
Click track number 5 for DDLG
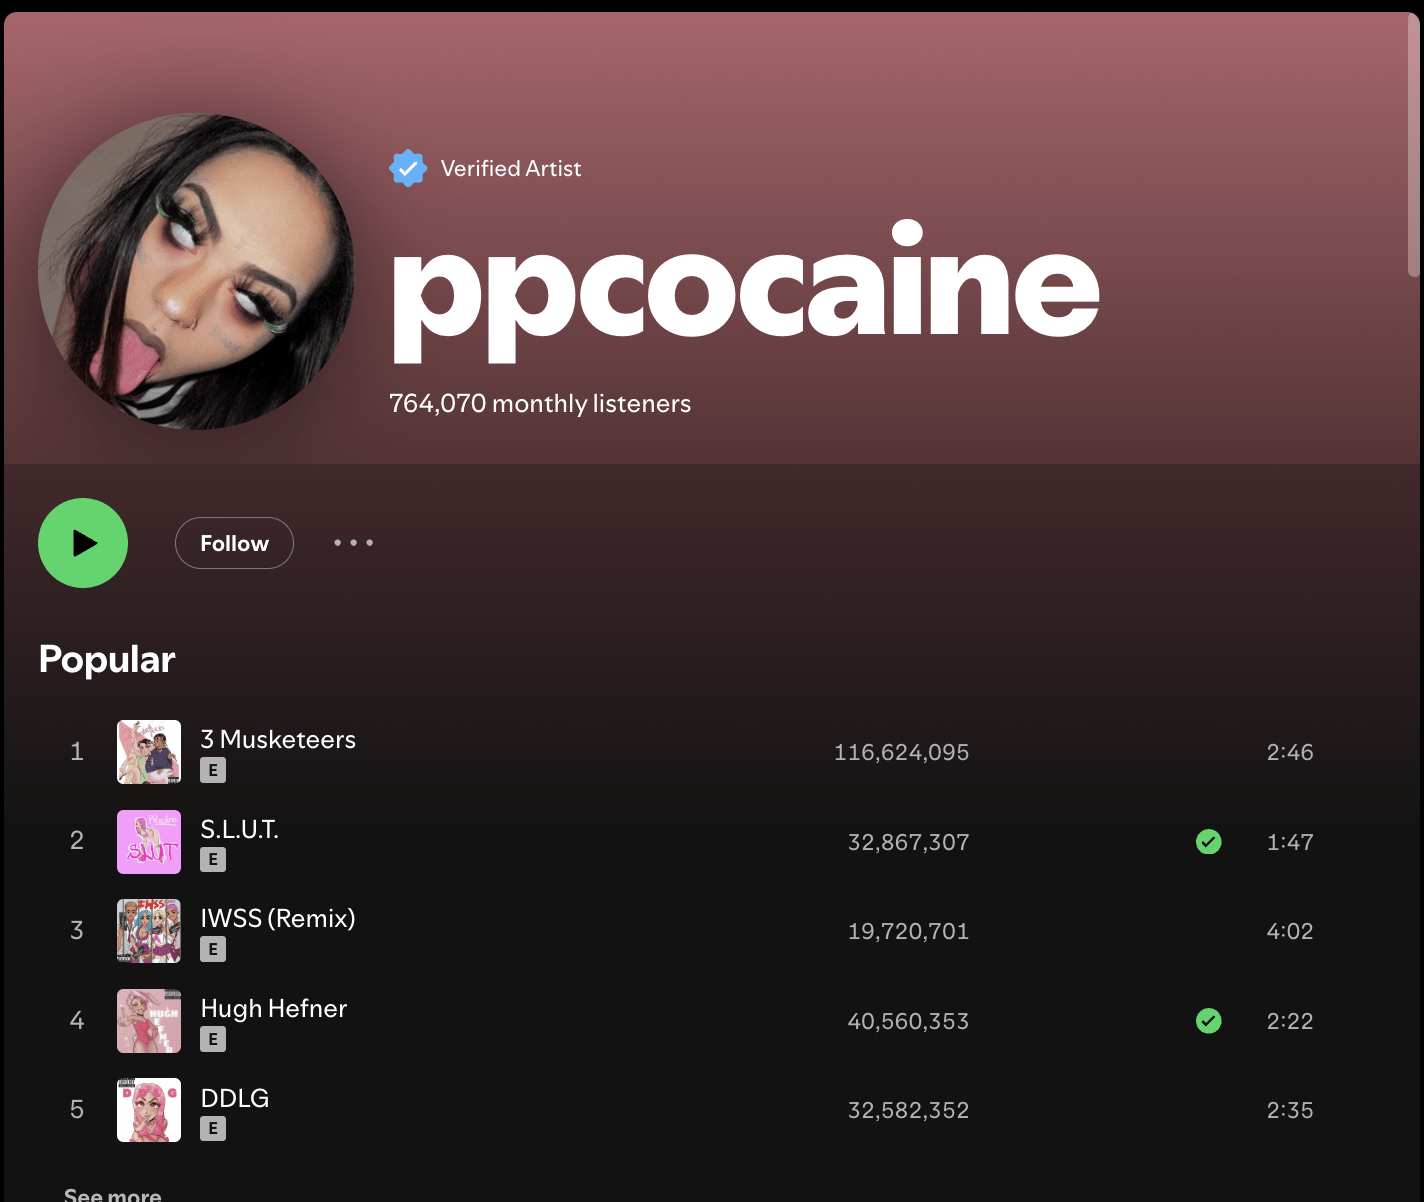coord(77,1110)
